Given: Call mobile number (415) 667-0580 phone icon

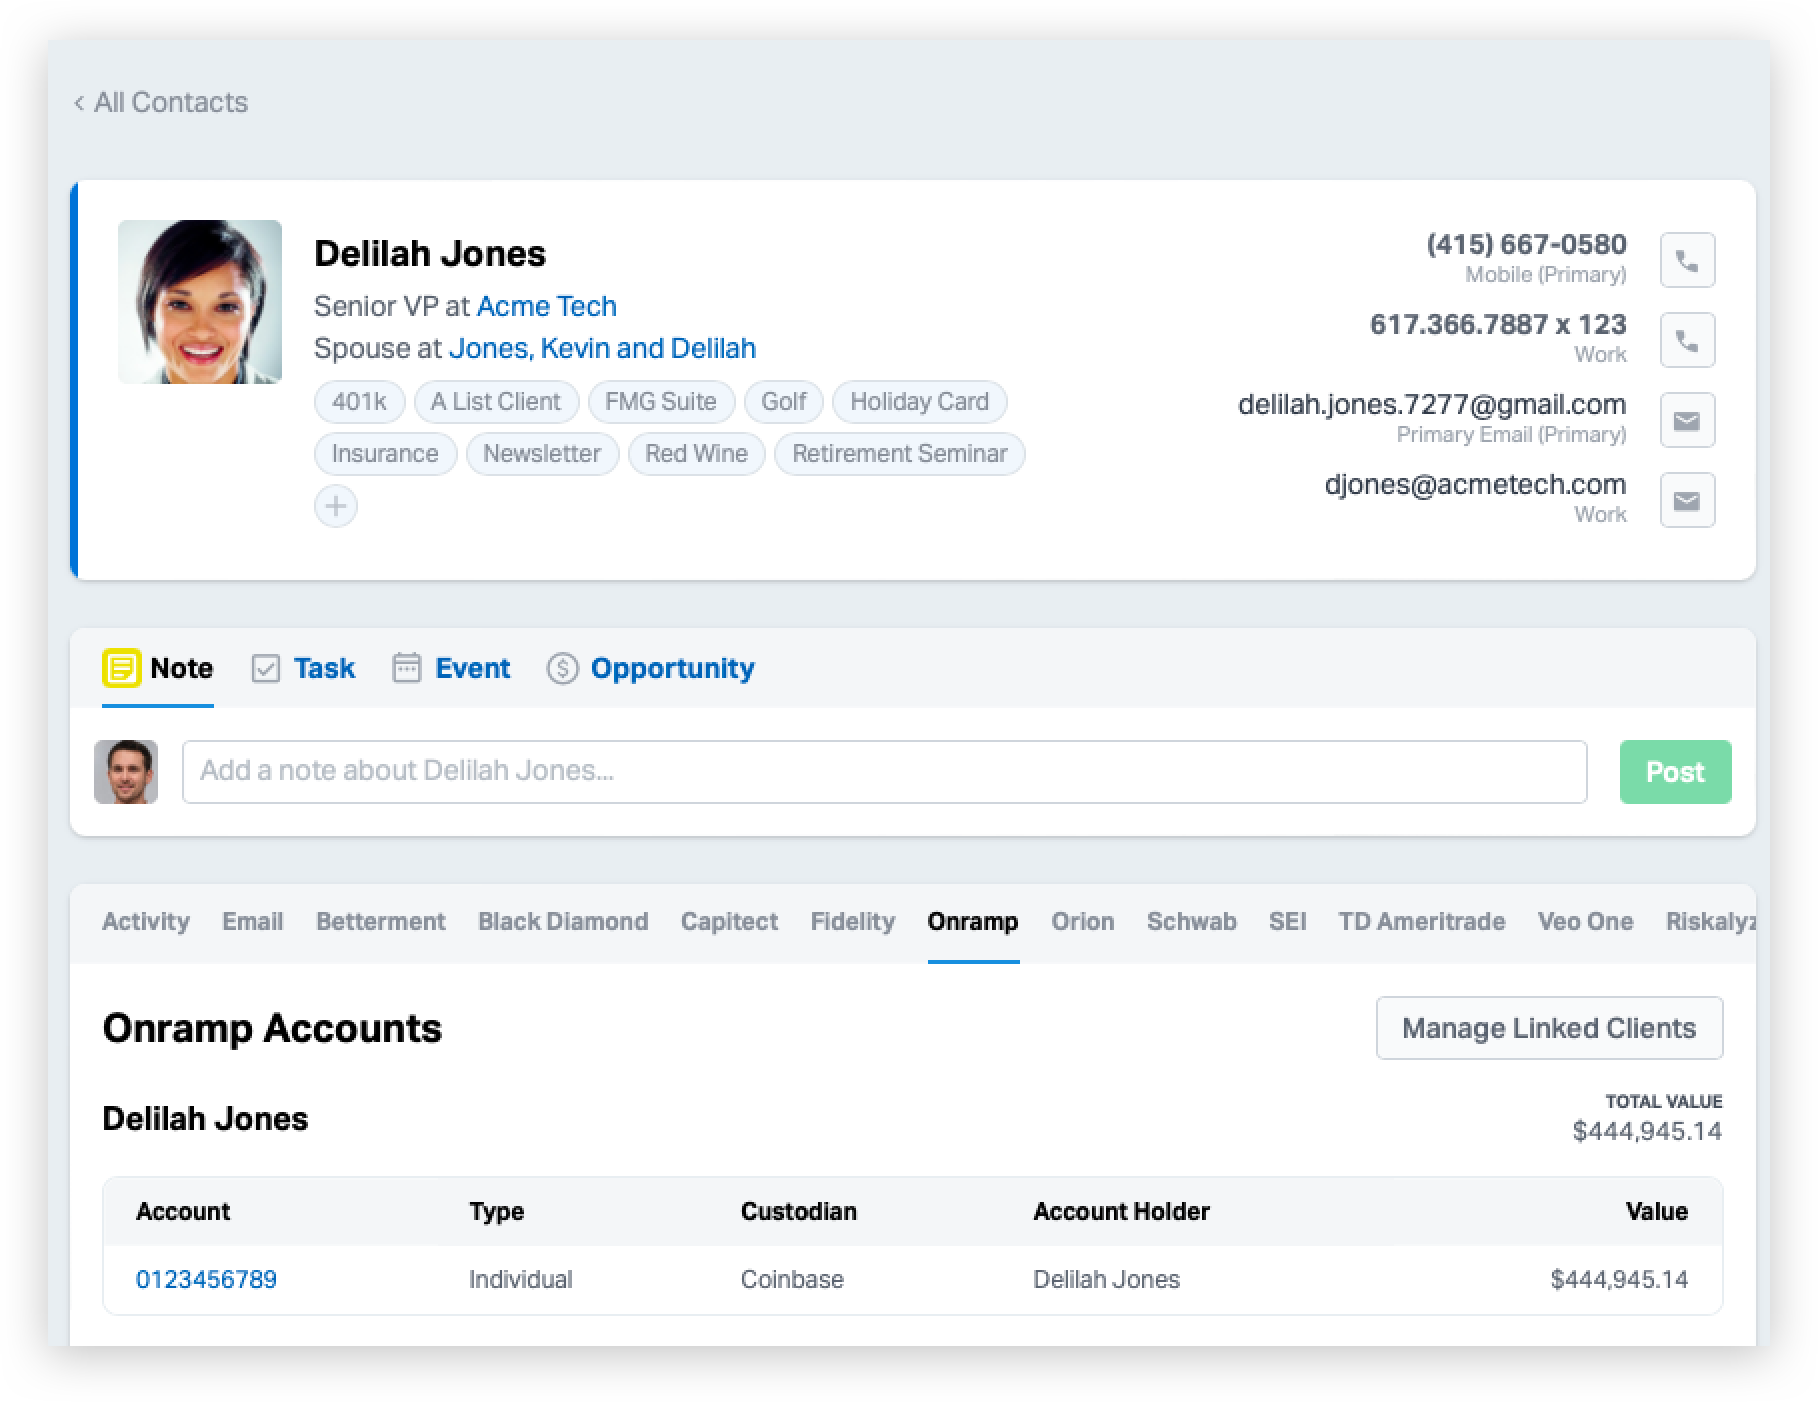Looking at the screenshot, I should click(1687, 260).
